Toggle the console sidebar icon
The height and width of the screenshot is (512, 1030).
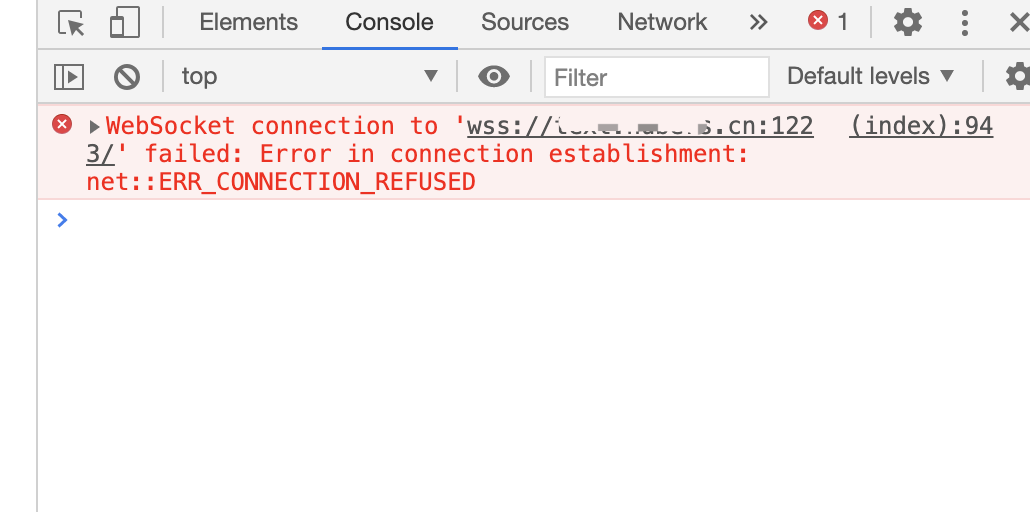point(69,77)
